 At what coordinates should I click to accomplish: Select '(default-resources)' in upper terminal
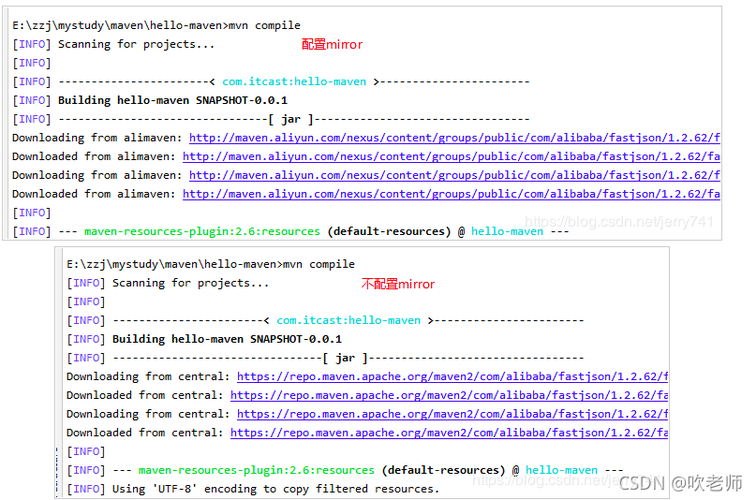(x=389, y=231)
